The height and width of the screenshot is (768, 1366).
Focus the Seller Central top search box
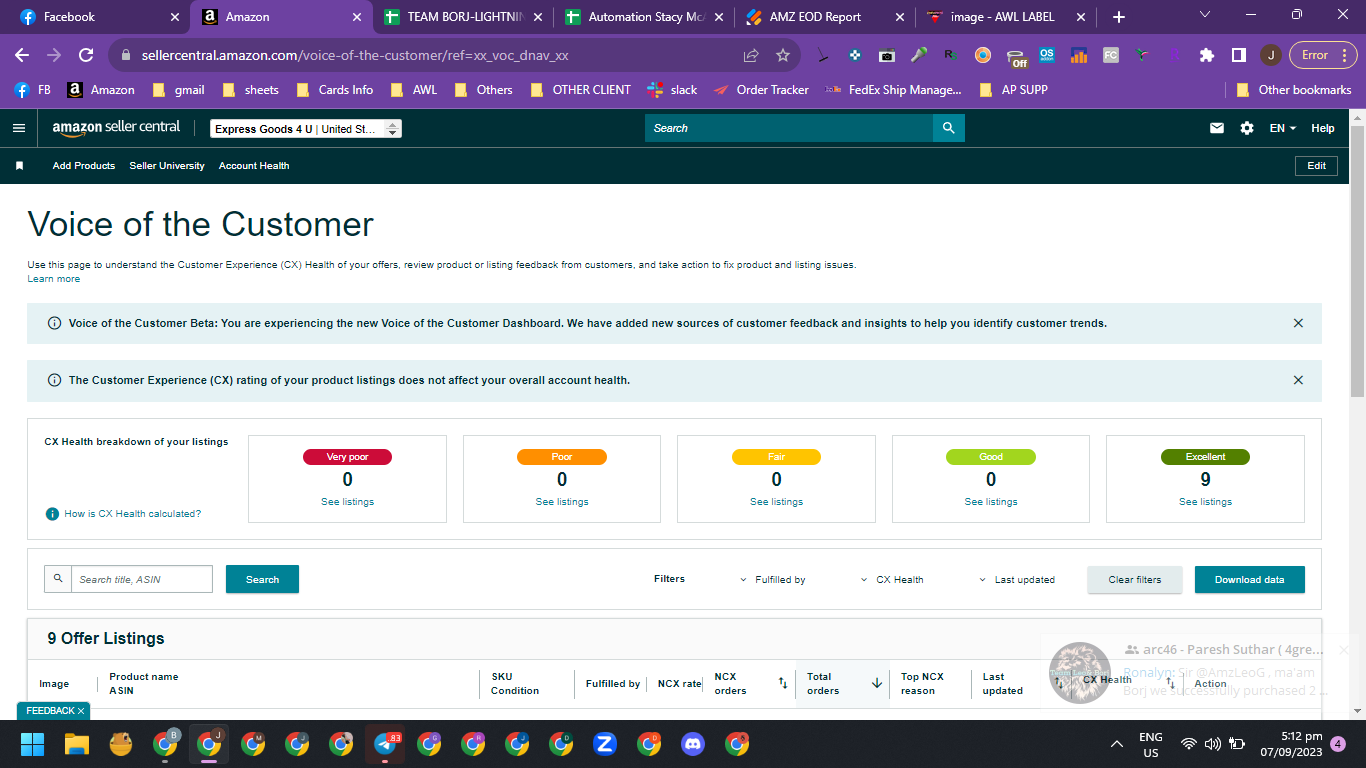coord(789,128)
